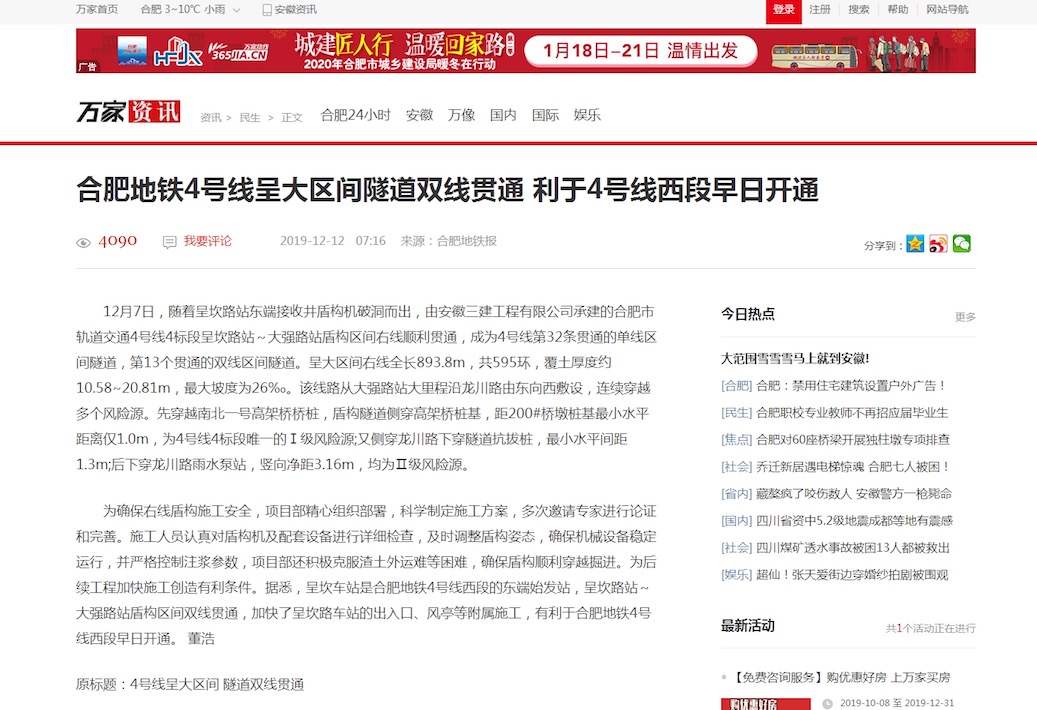The height and width of the screenshot is (710, 1037).
Task: Open the 娱乐 news tab
Action: click(586, 115)
